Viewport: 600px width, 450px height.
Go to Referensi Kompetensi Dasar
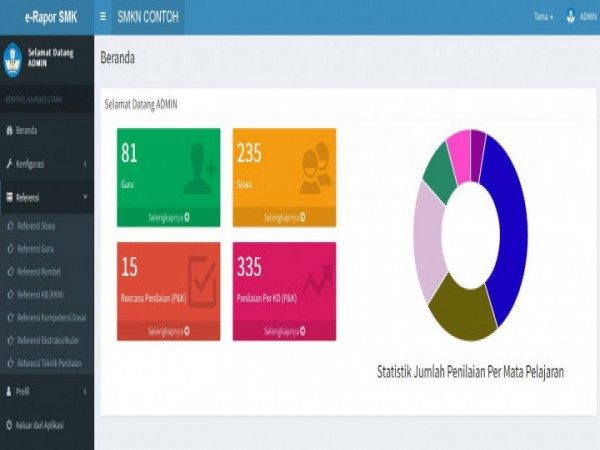(52, 318)
